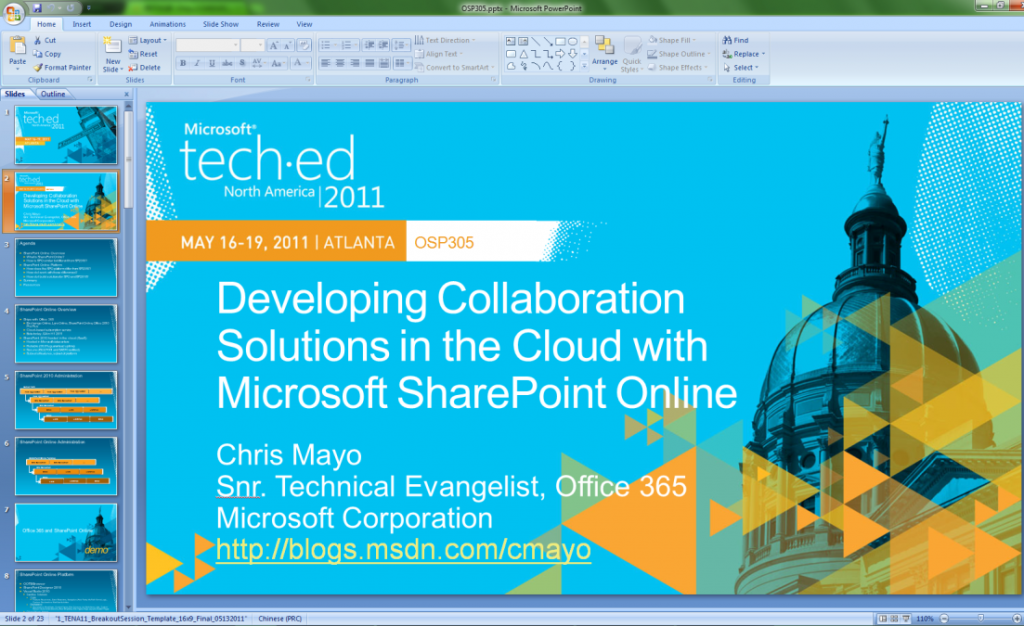This screenshot has height=626, width=1024.
Task: Adjust the zoom slider handle
Action: (x=980, y=618)
